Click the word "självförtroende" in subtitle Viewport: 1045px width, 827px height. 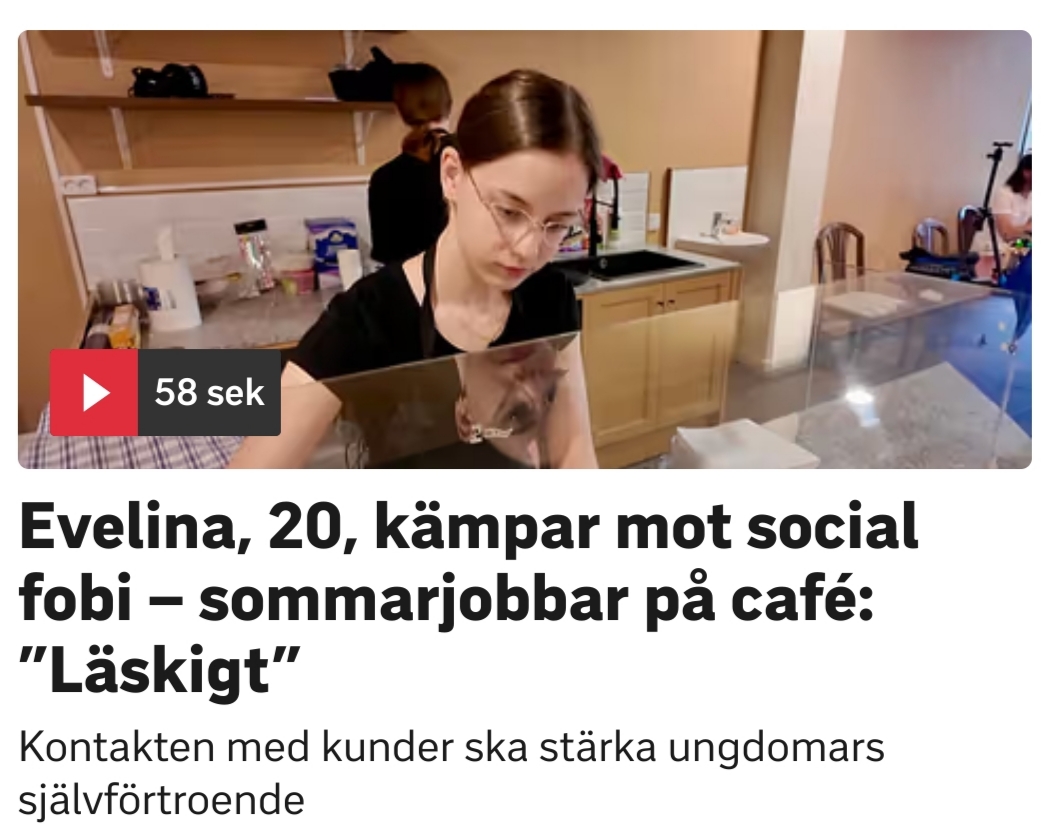coord(162,800)
